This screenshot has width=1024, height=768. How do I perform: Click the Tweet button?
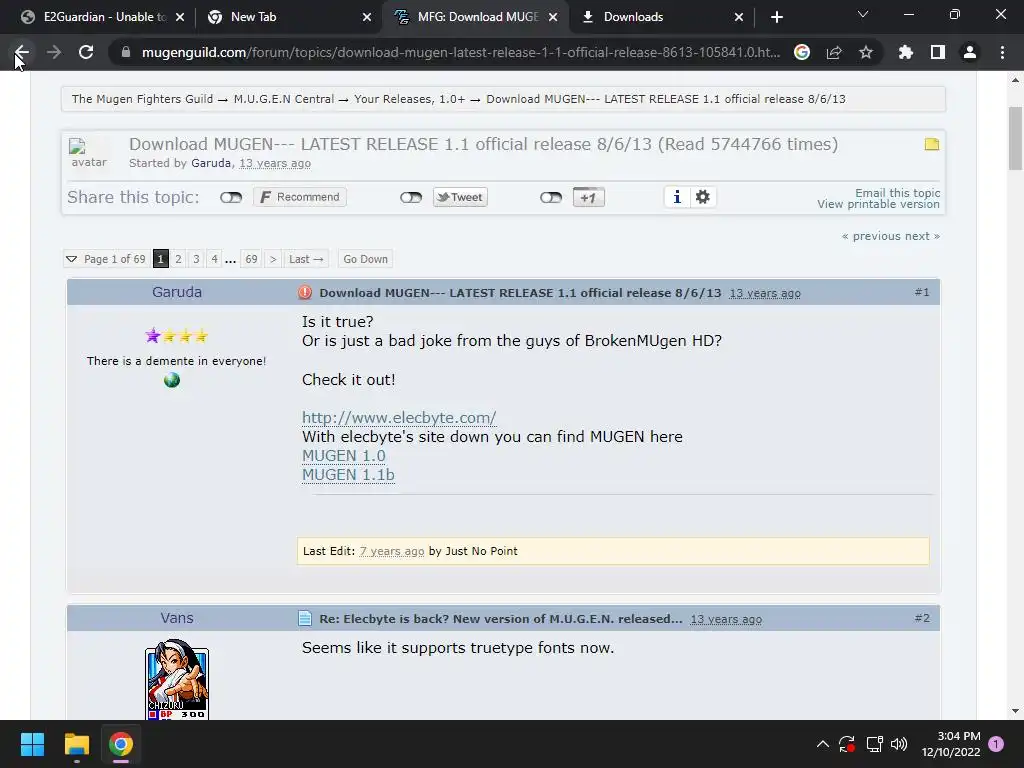(460, 197)
